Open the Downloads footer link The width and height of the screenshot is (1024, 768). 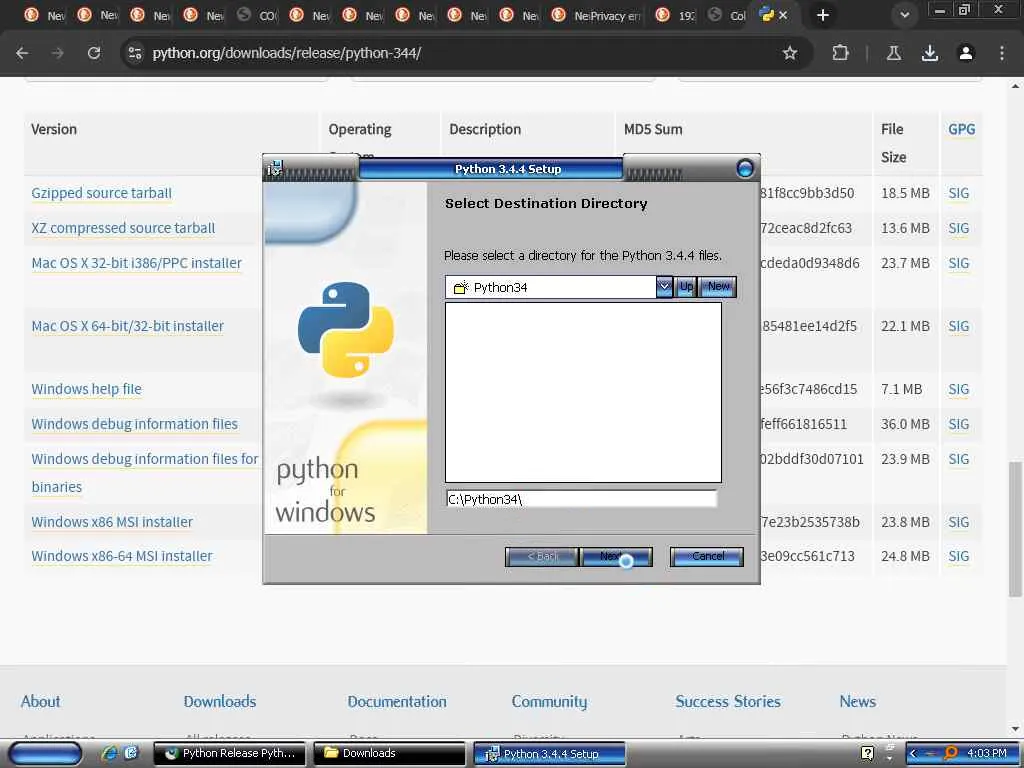(220, 701)
